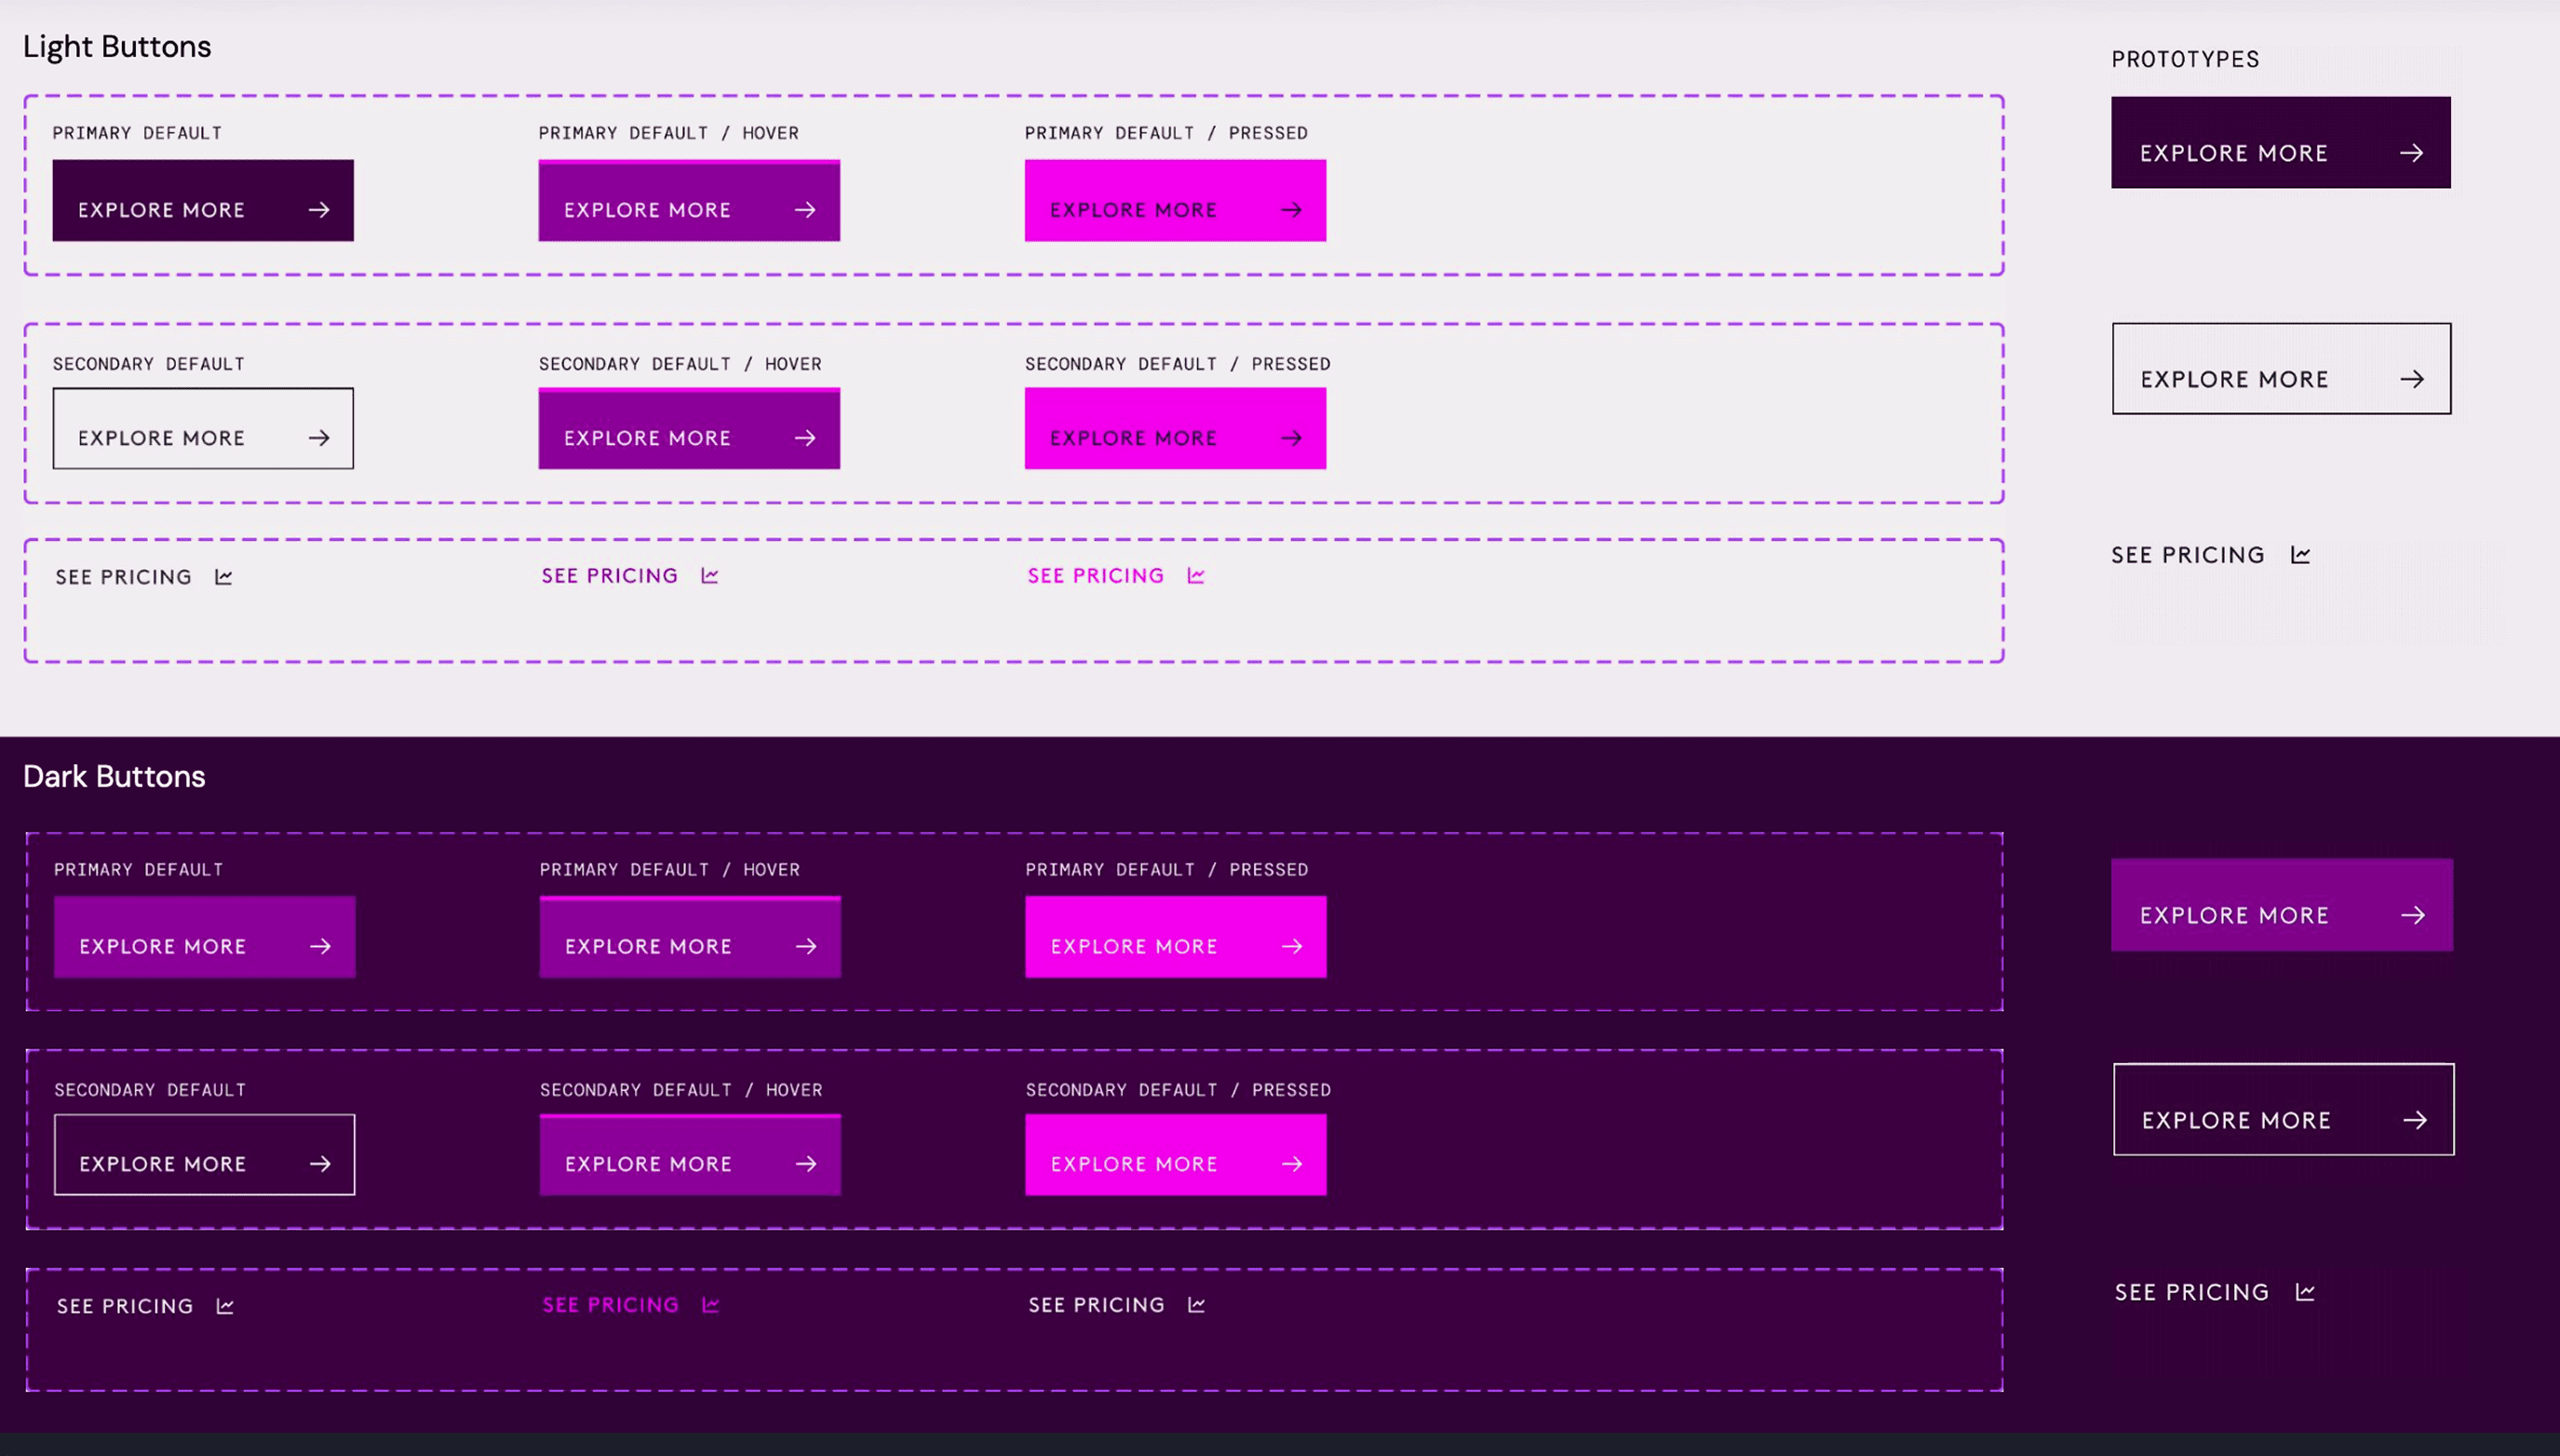Click arrow icon on light Primary Default button
The width and height of the screenshot is (2560, 1456).
pos(319,210)
